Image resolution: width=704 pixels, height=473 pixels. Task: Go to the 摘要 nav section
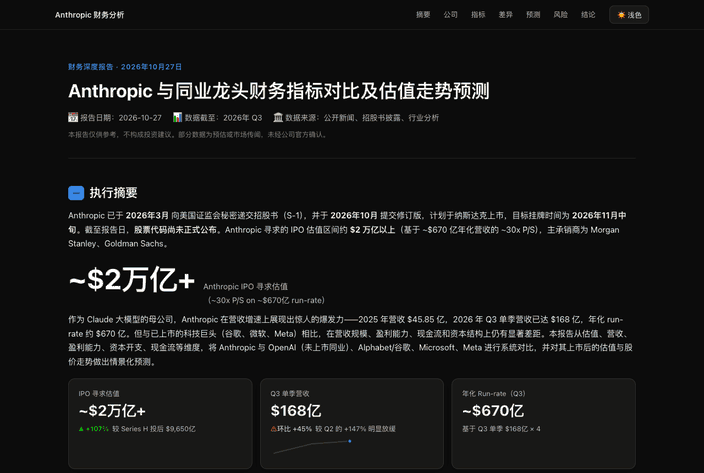click(423, 15)
